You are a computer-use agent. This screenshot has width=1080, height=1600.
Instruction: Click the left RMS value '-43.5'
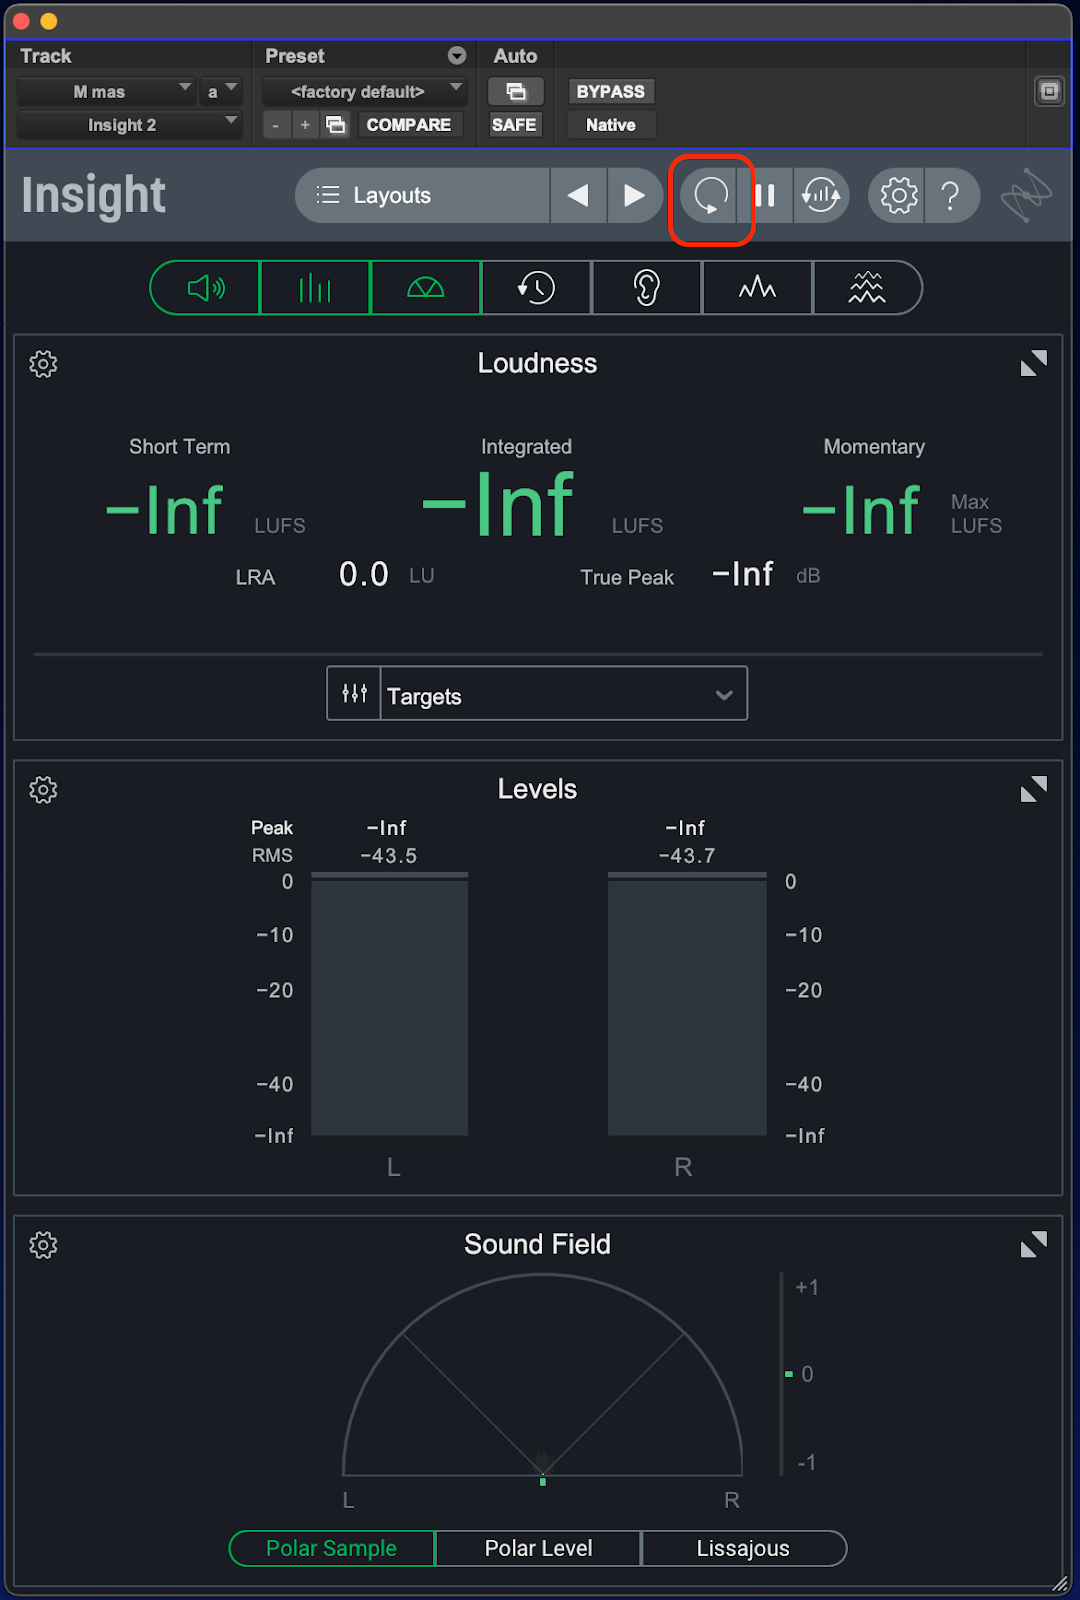tap(389, 856)
